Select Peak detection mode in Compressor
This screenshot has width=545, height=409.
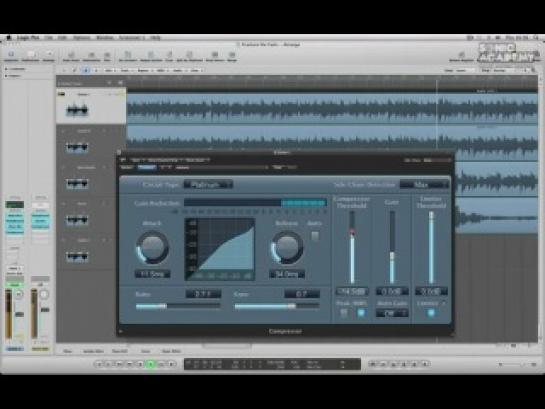click(x=343, y=313)
